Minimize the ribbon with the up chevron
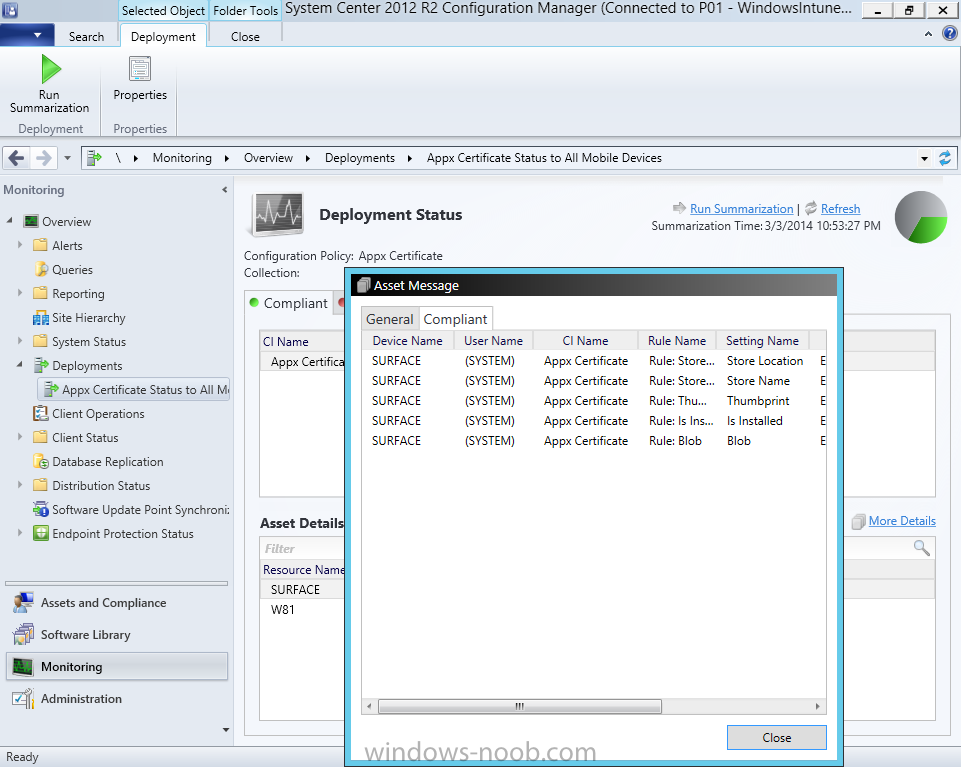 [929, 34]
